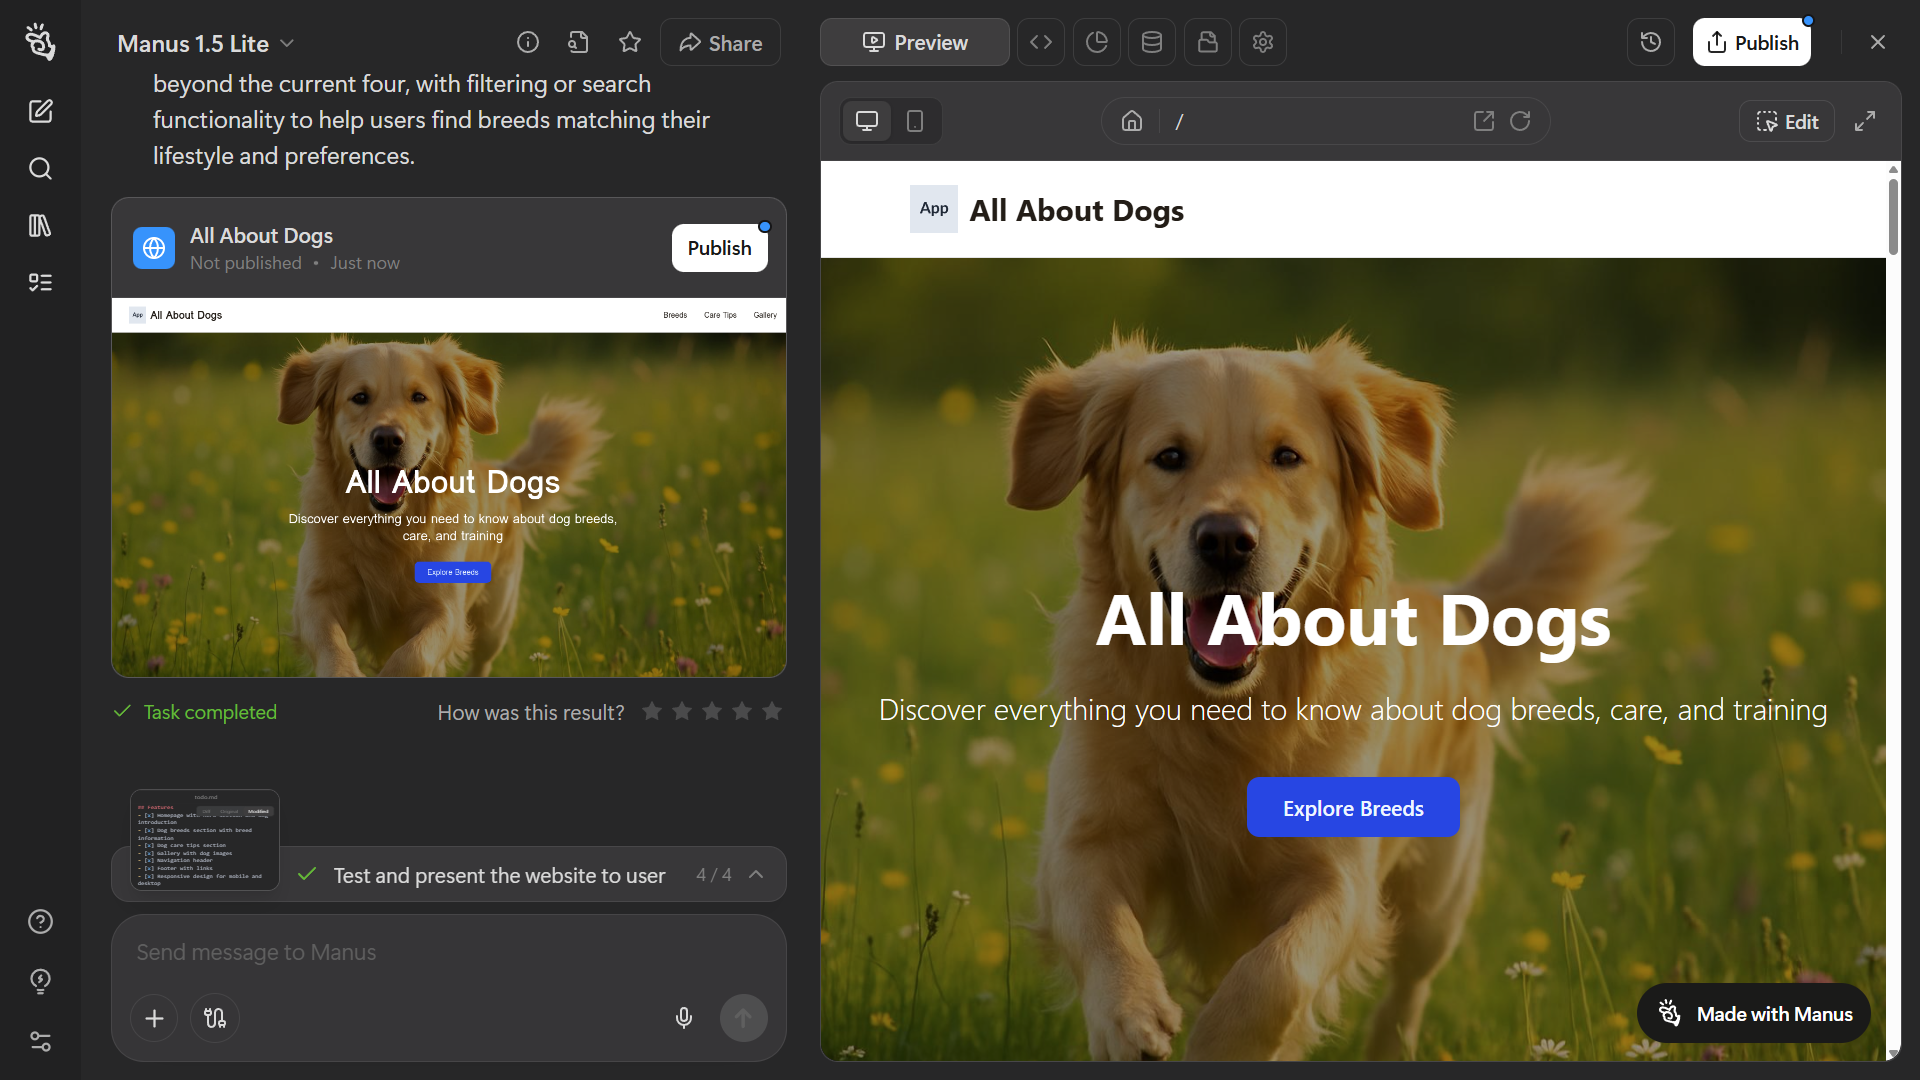
Task: Open the analytics pie chart panel
Action: [x=1097, y=42]
